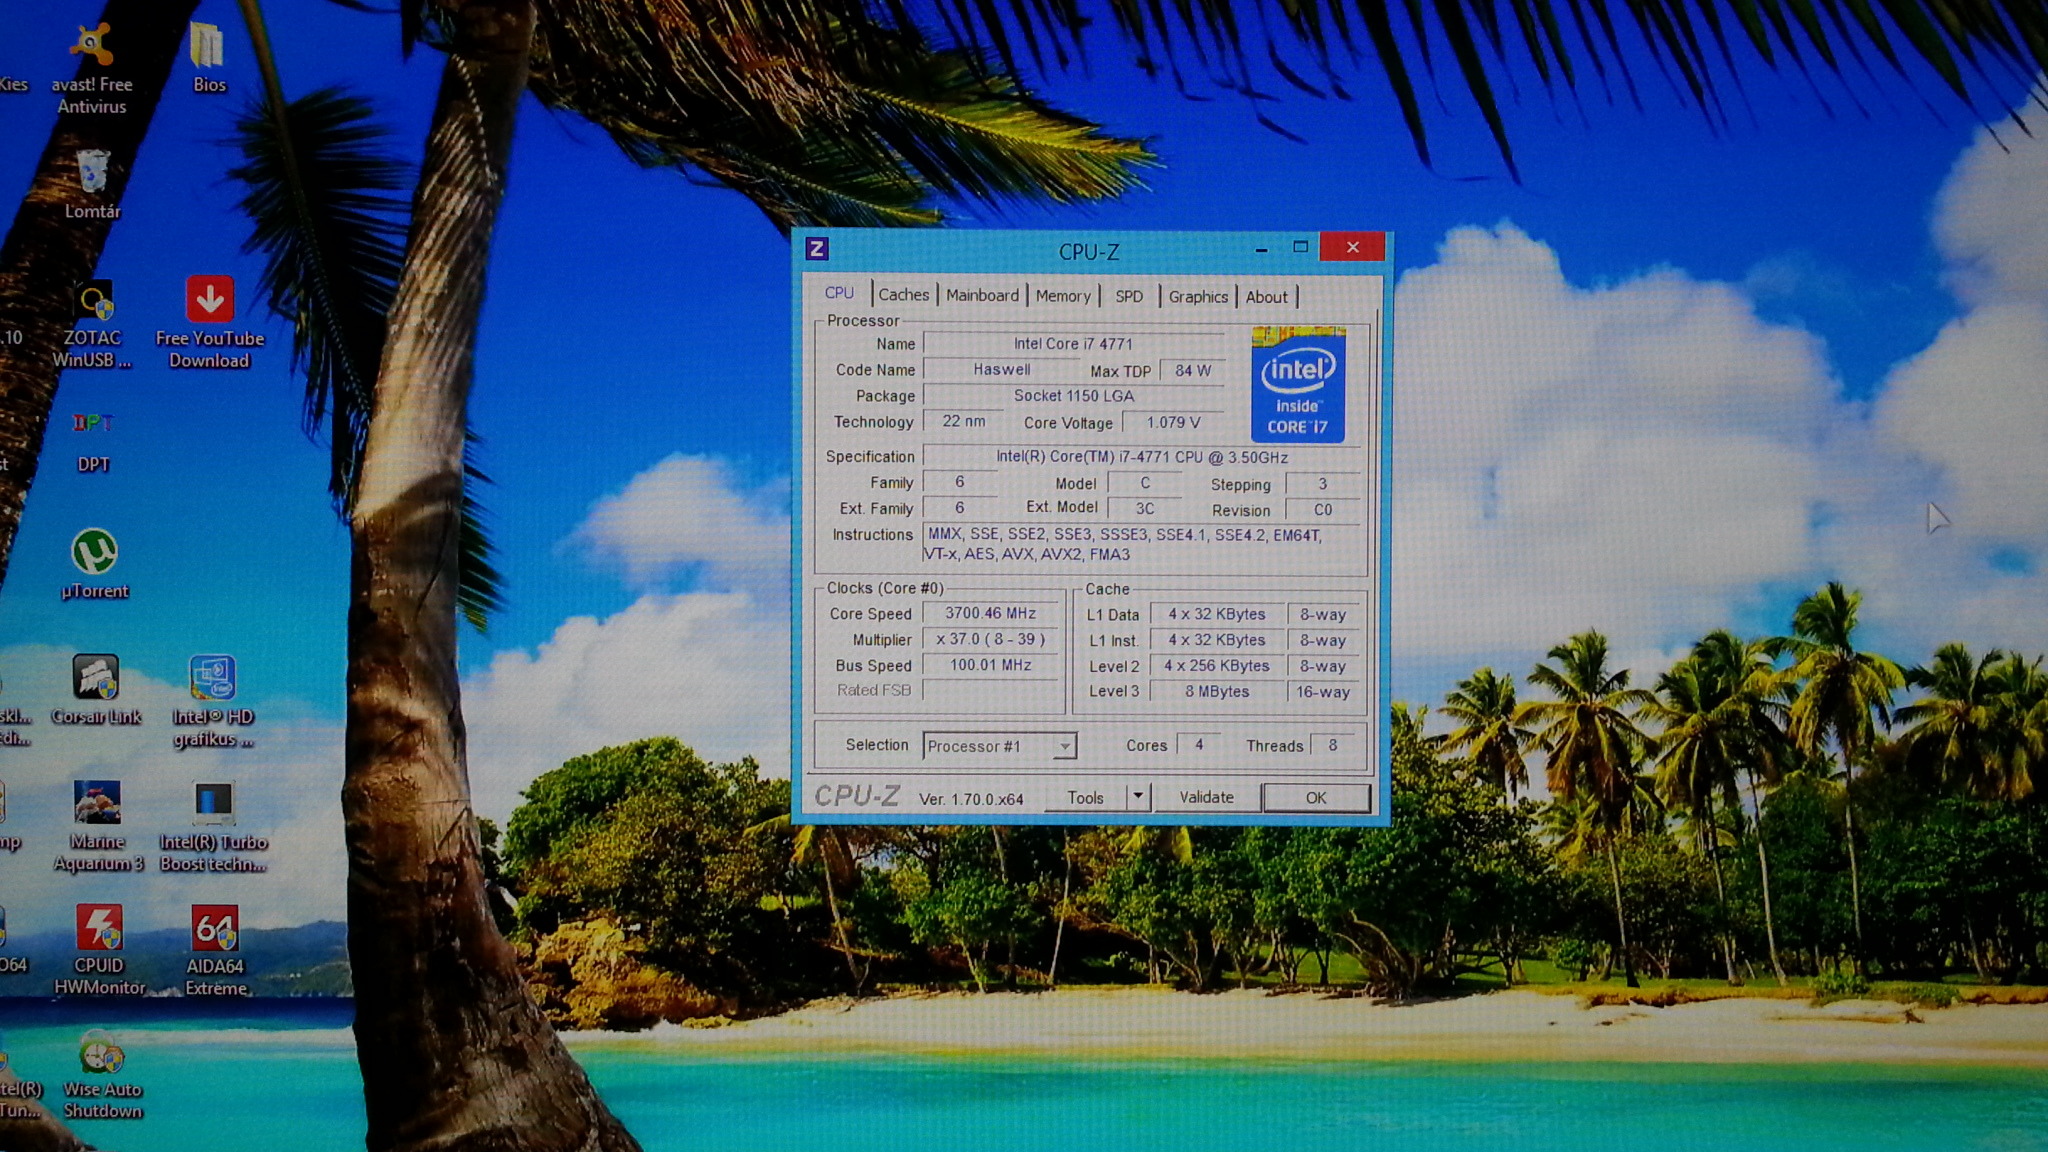
Task: Click the OK button in CPU-Z
Action: pos(1316,797)
